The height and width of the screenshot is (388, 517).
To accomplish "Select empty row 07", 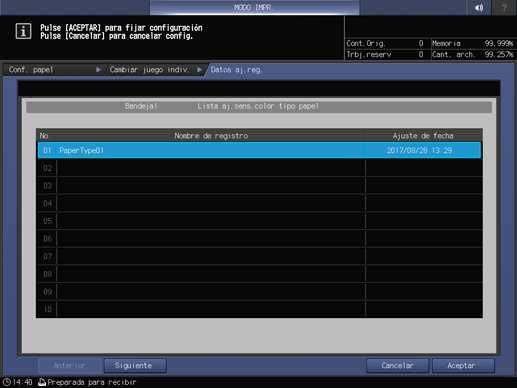I will point(259,256).
